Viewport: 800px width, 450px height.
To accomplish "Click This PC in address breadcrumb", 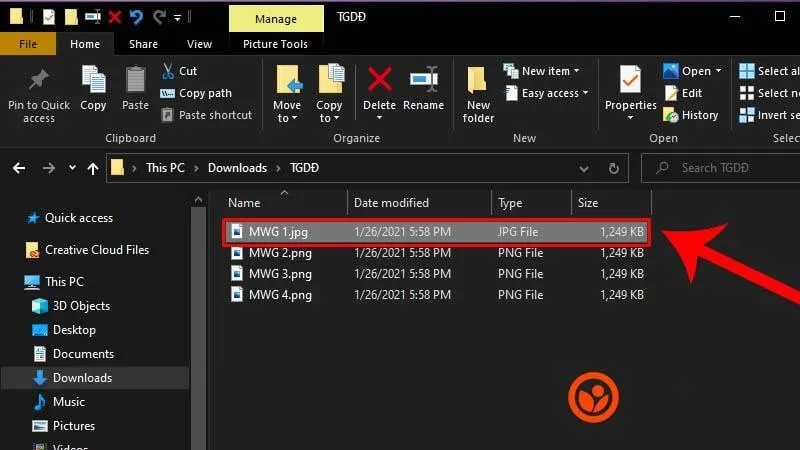I will pos(165,168).
